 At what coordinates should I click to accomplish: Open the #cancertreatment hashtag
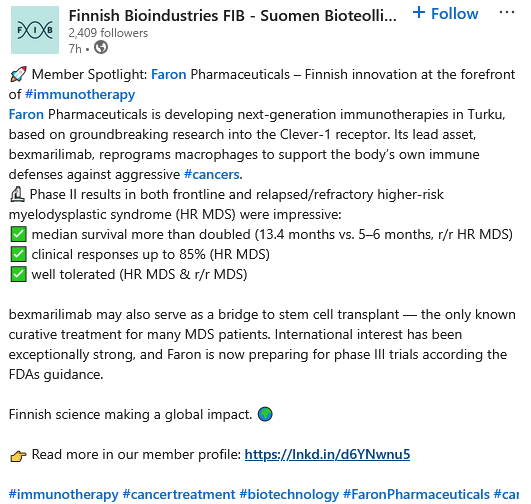tap(179, 494)
